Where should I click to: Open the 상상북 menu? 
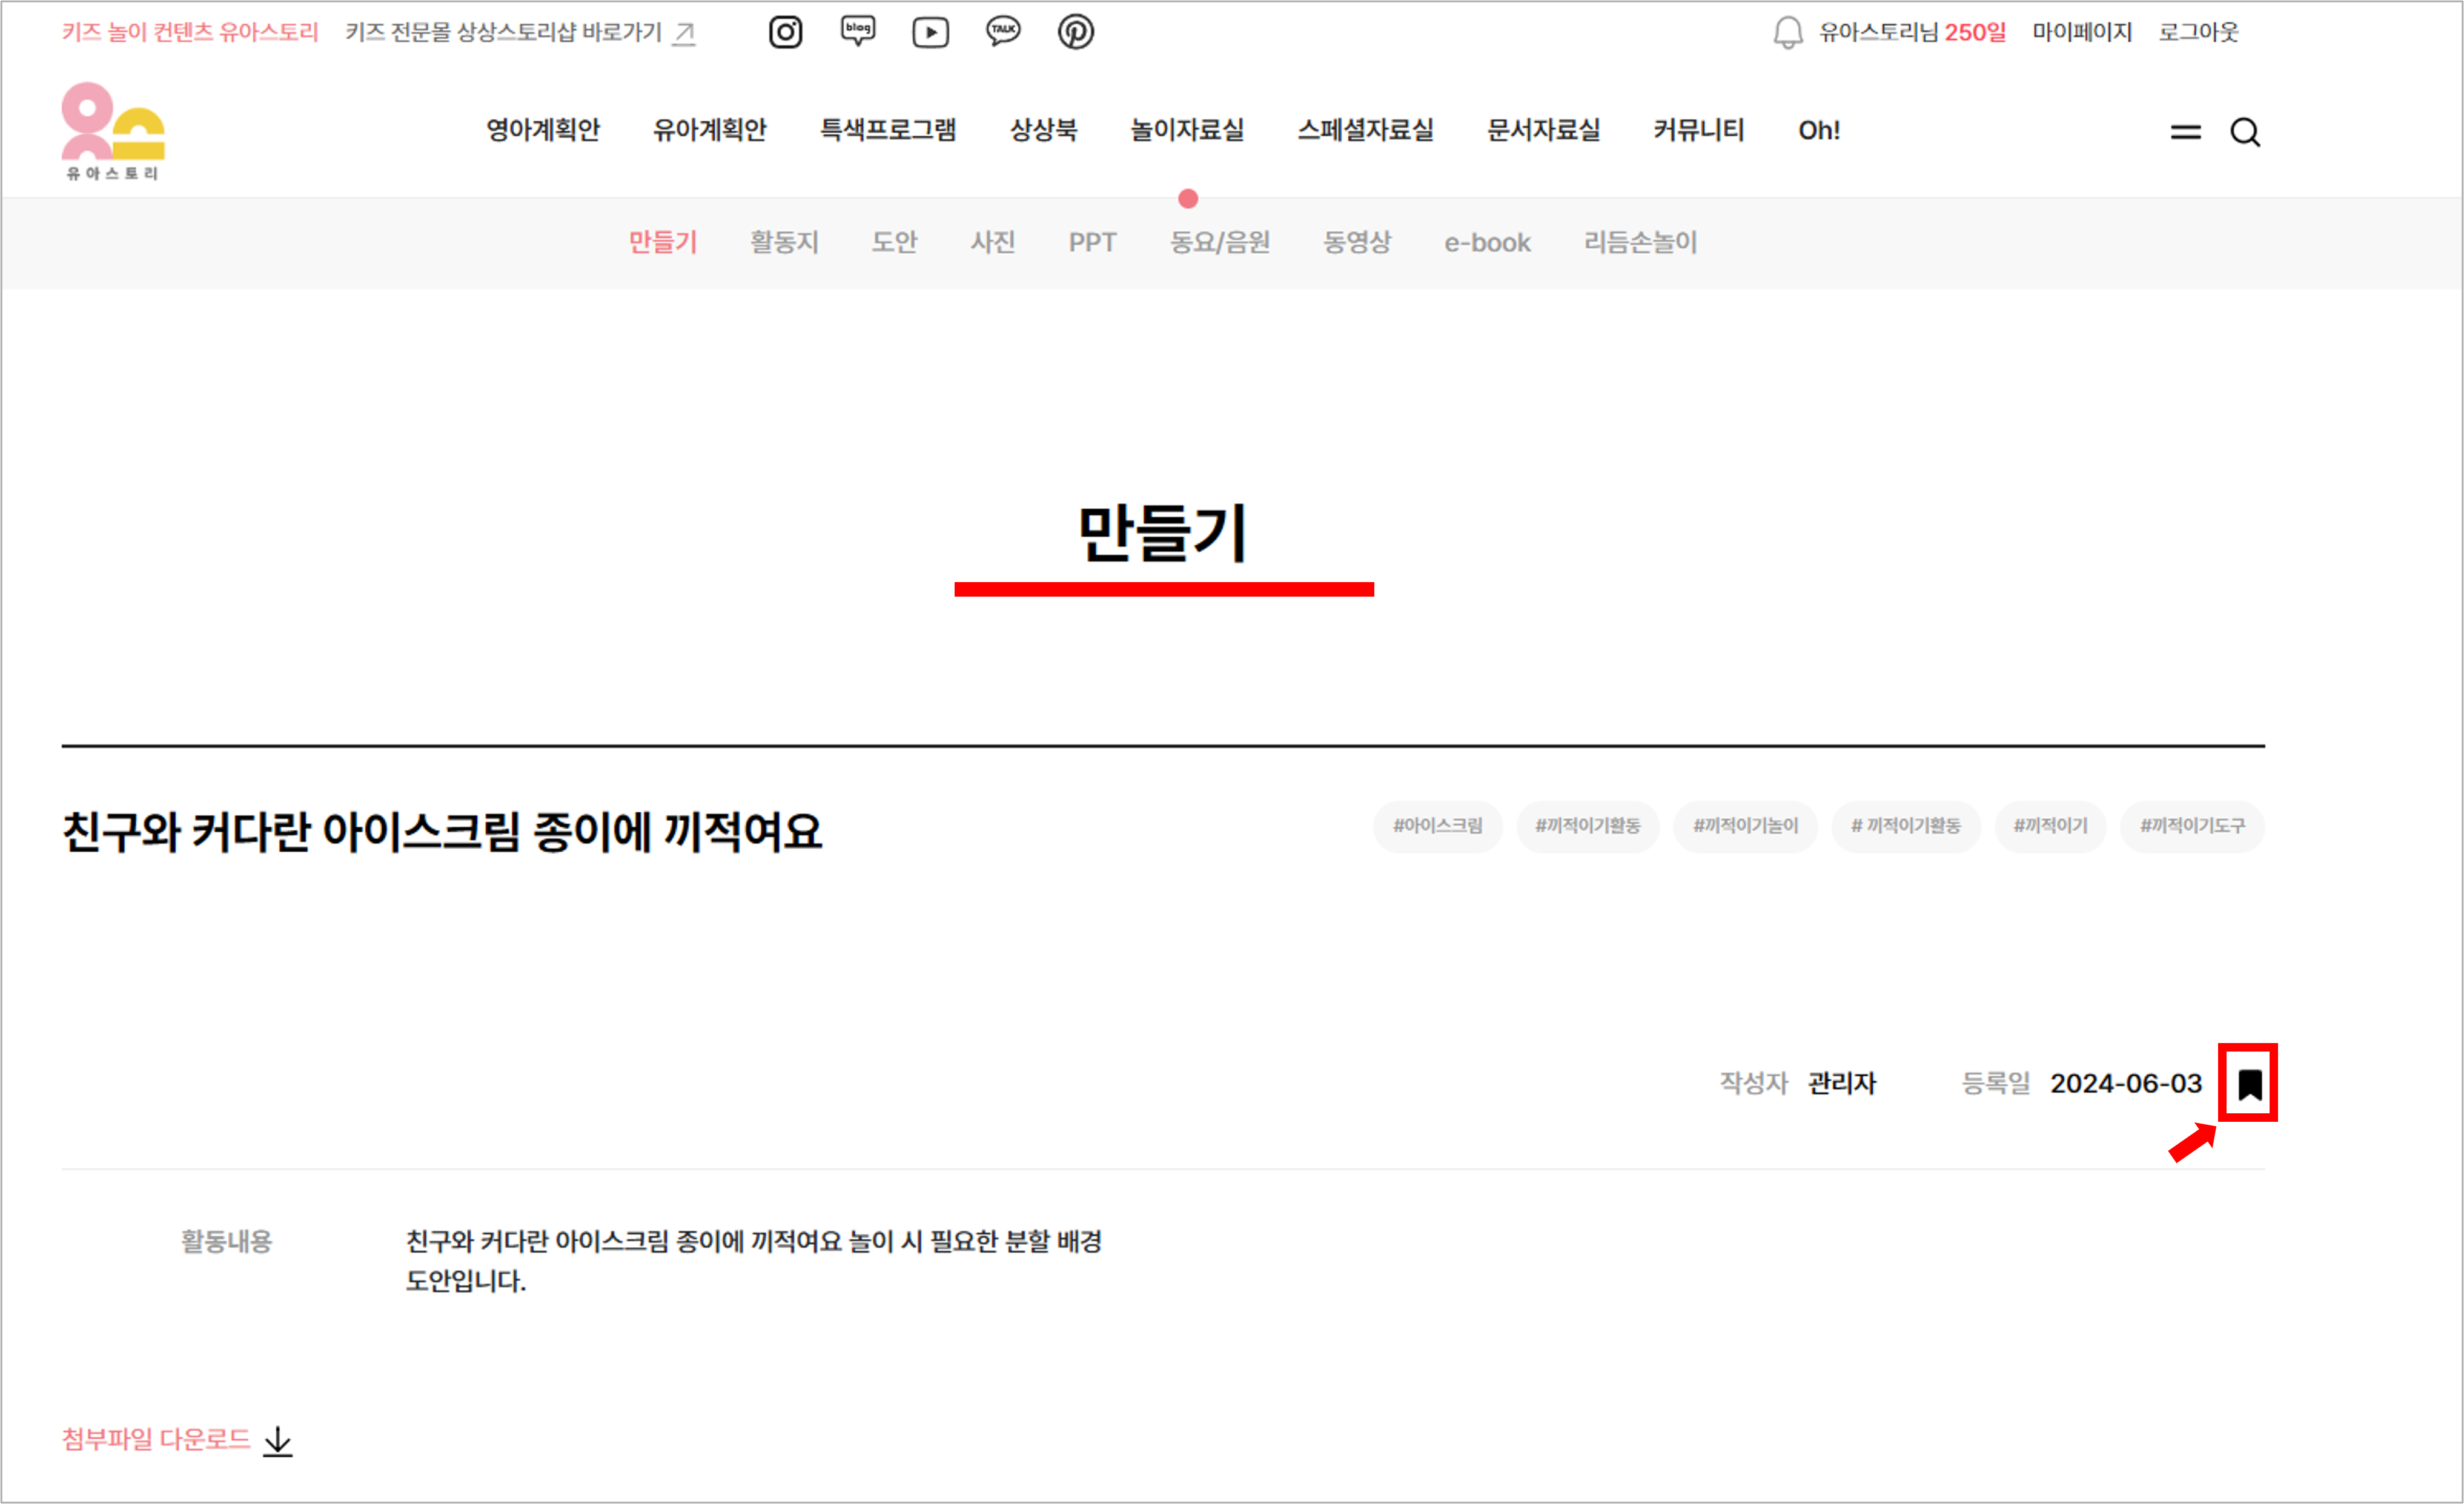1043,130
